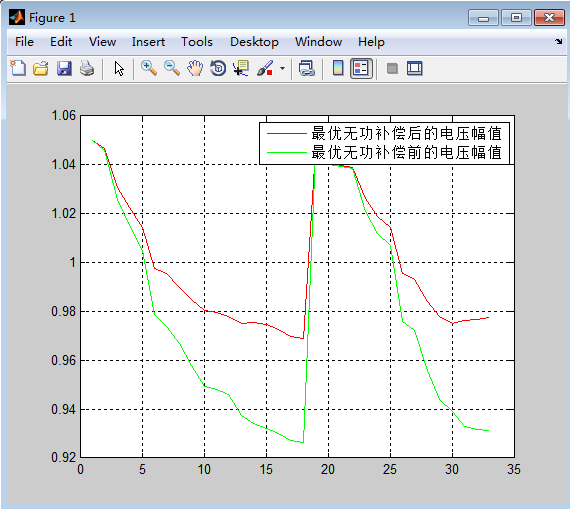Open the Insert menu
Image resolution: width=570 pixels, height=509 pixels.
click(148, 42)
